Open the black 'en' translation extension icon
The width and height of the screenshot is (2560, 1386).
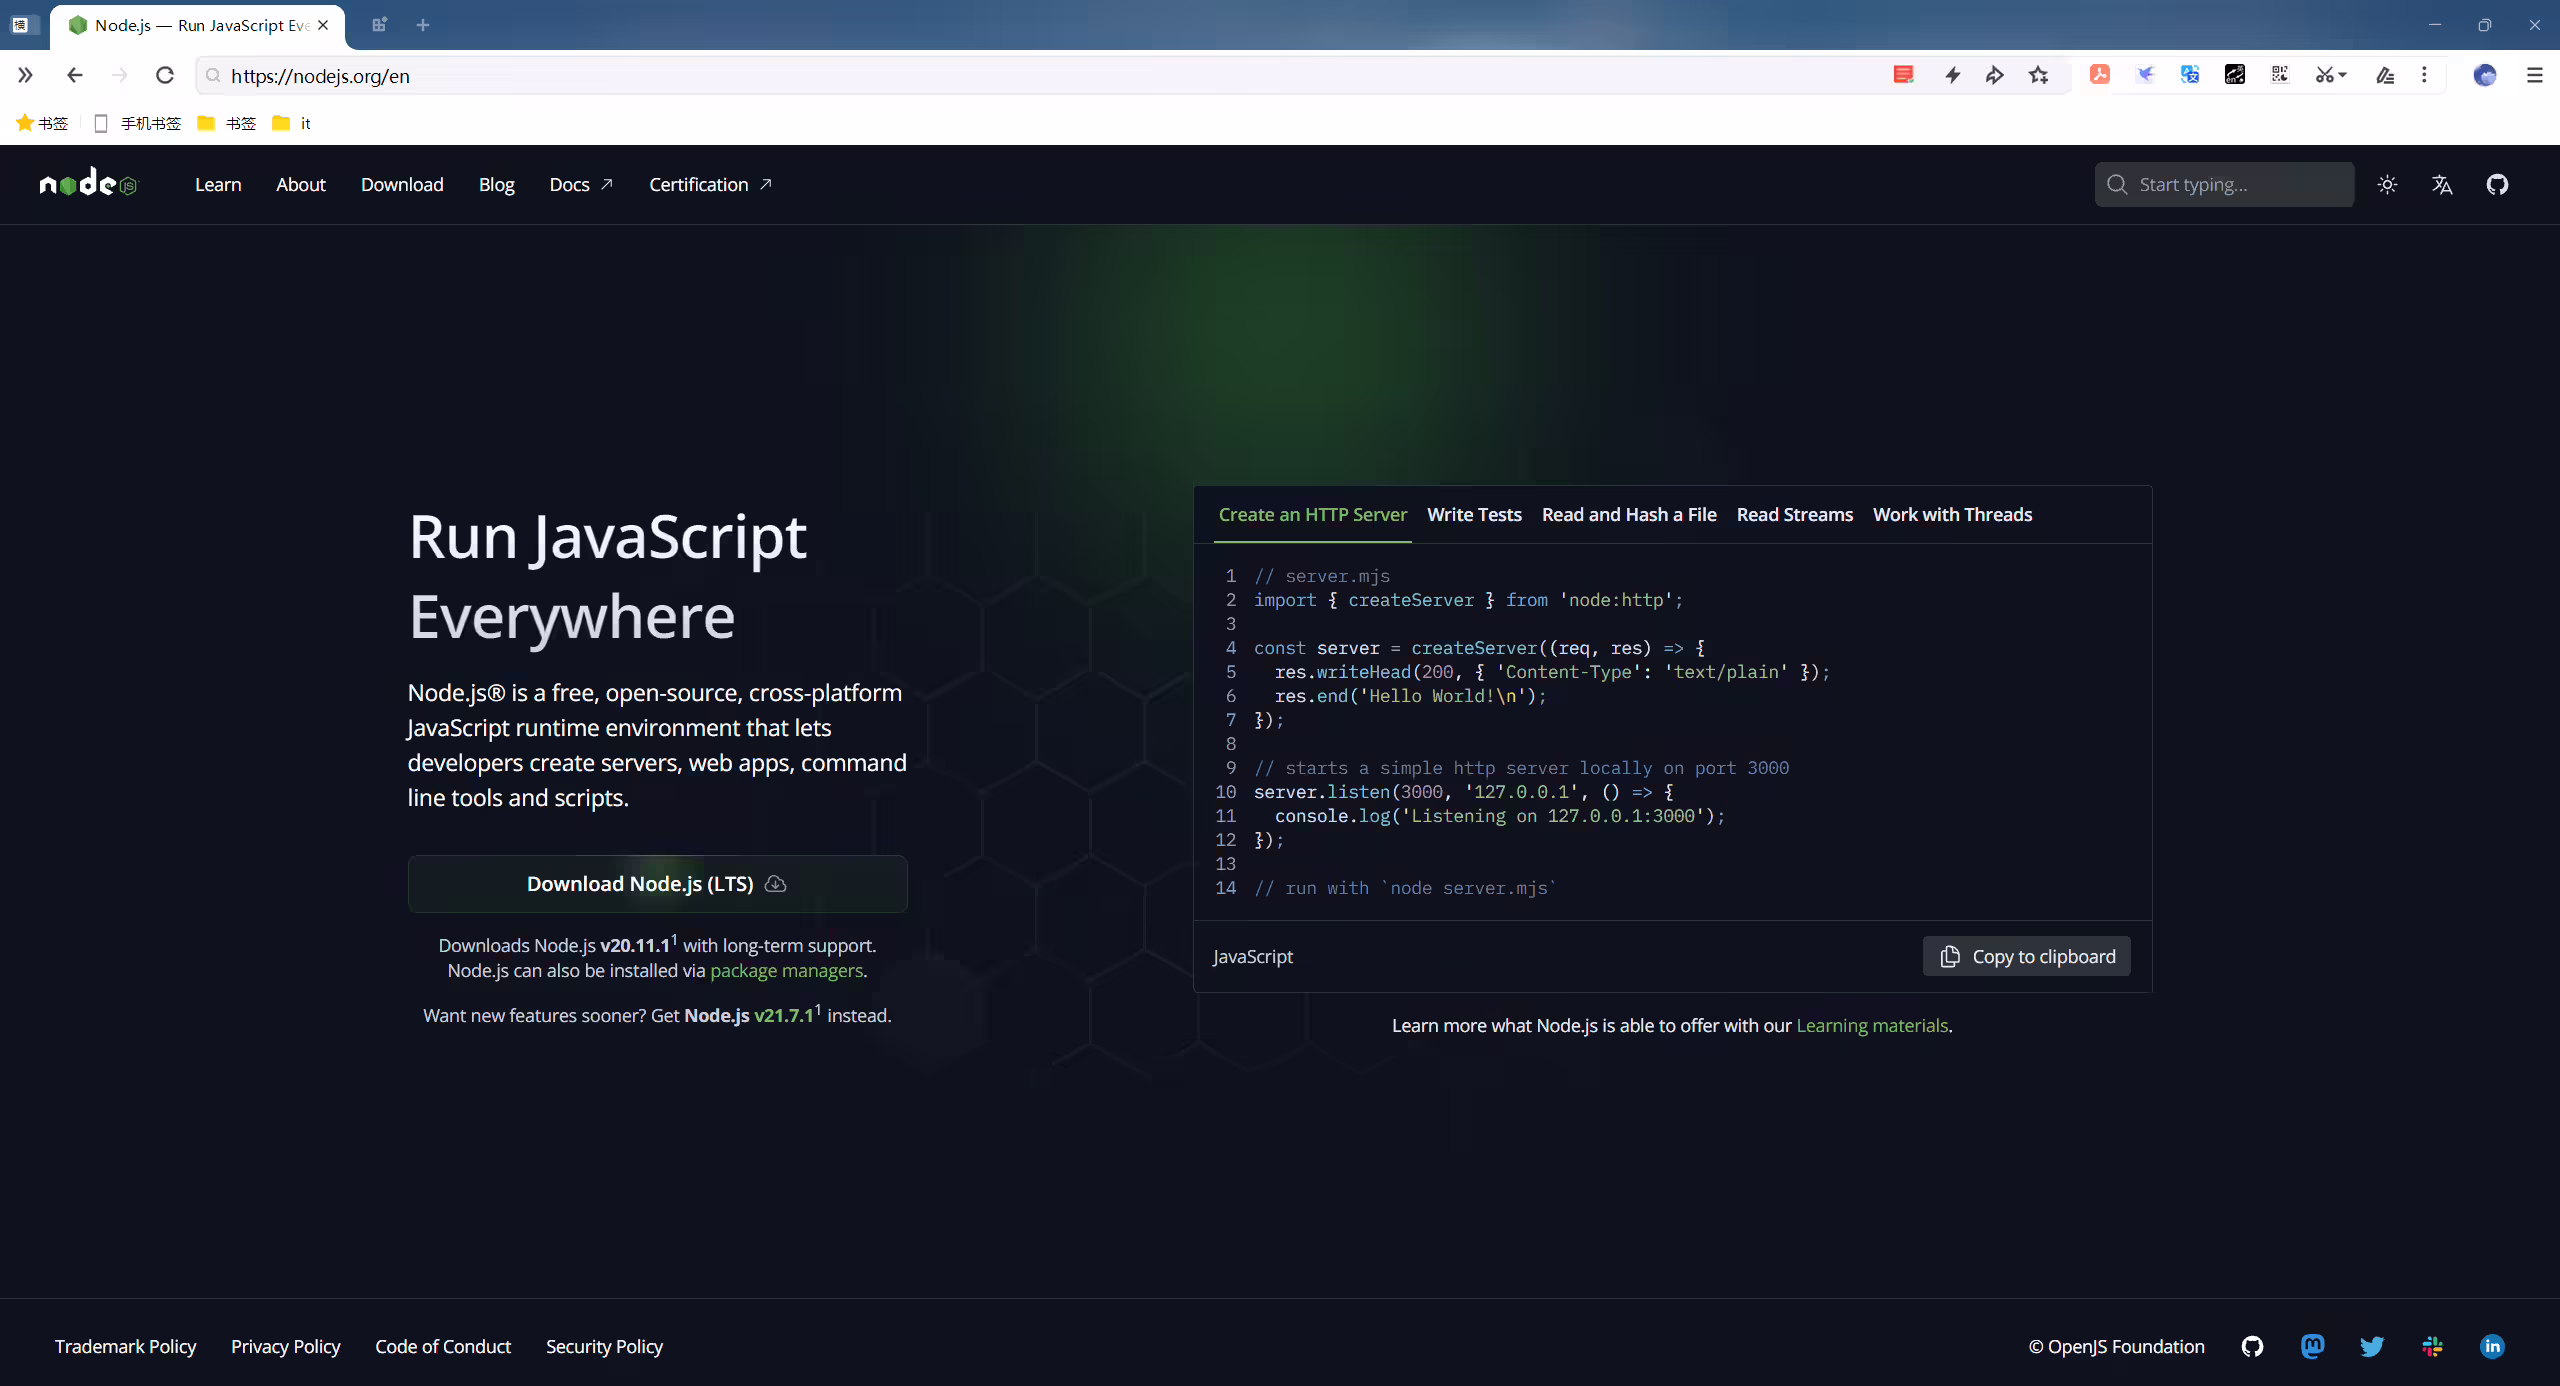(x=2235, y=75)
